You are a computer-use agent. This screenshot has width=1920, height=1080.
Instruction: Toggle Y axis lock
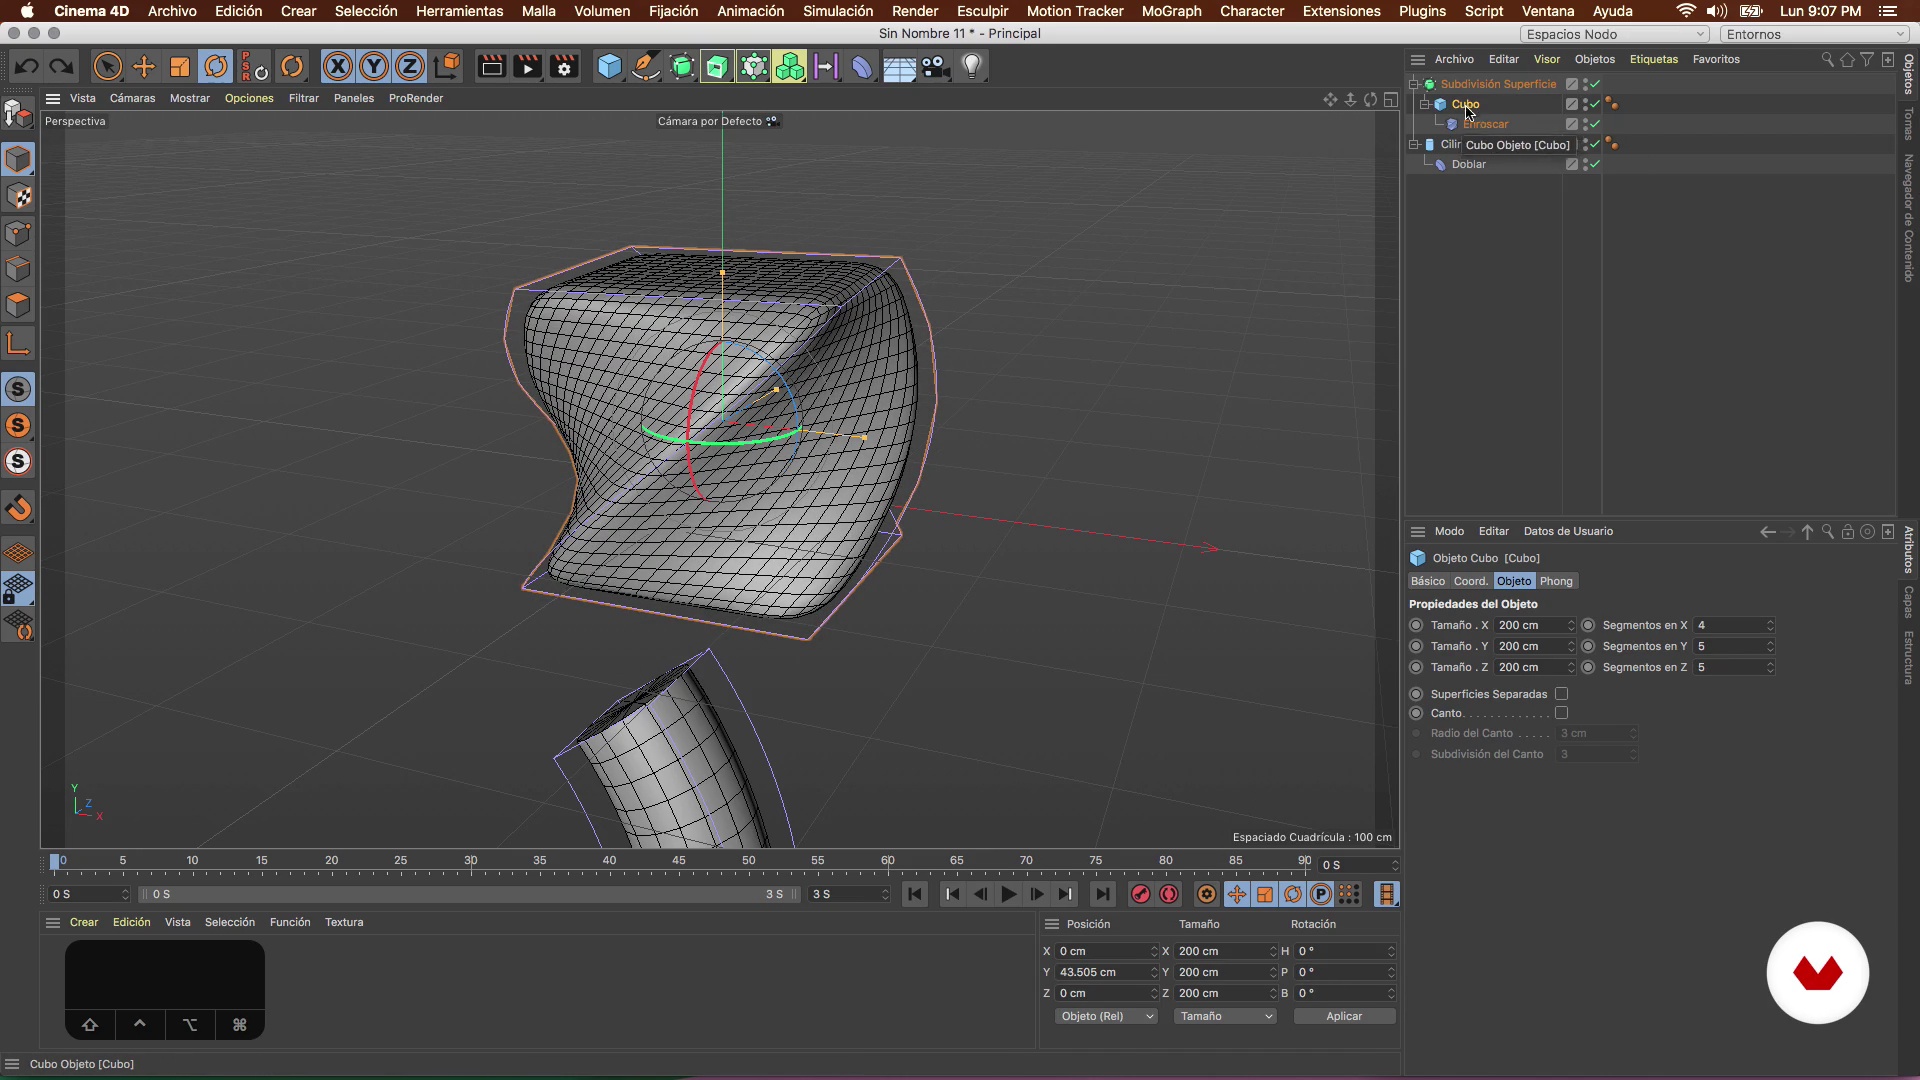pyautogui.click(x=374, y=67)
